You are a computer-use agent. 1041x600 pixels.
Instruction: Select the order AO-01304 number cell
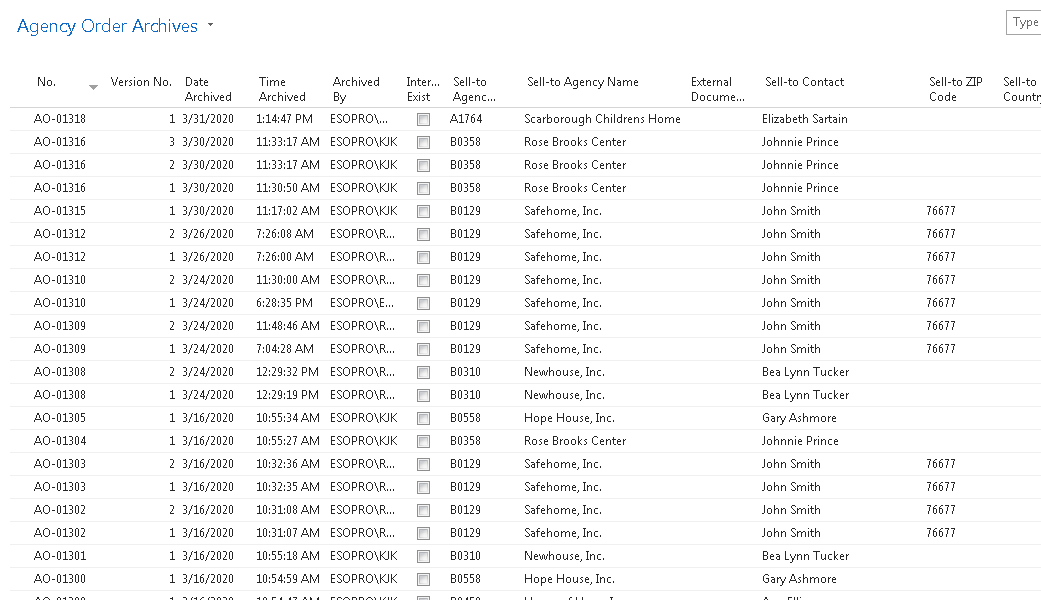point(60,441)
